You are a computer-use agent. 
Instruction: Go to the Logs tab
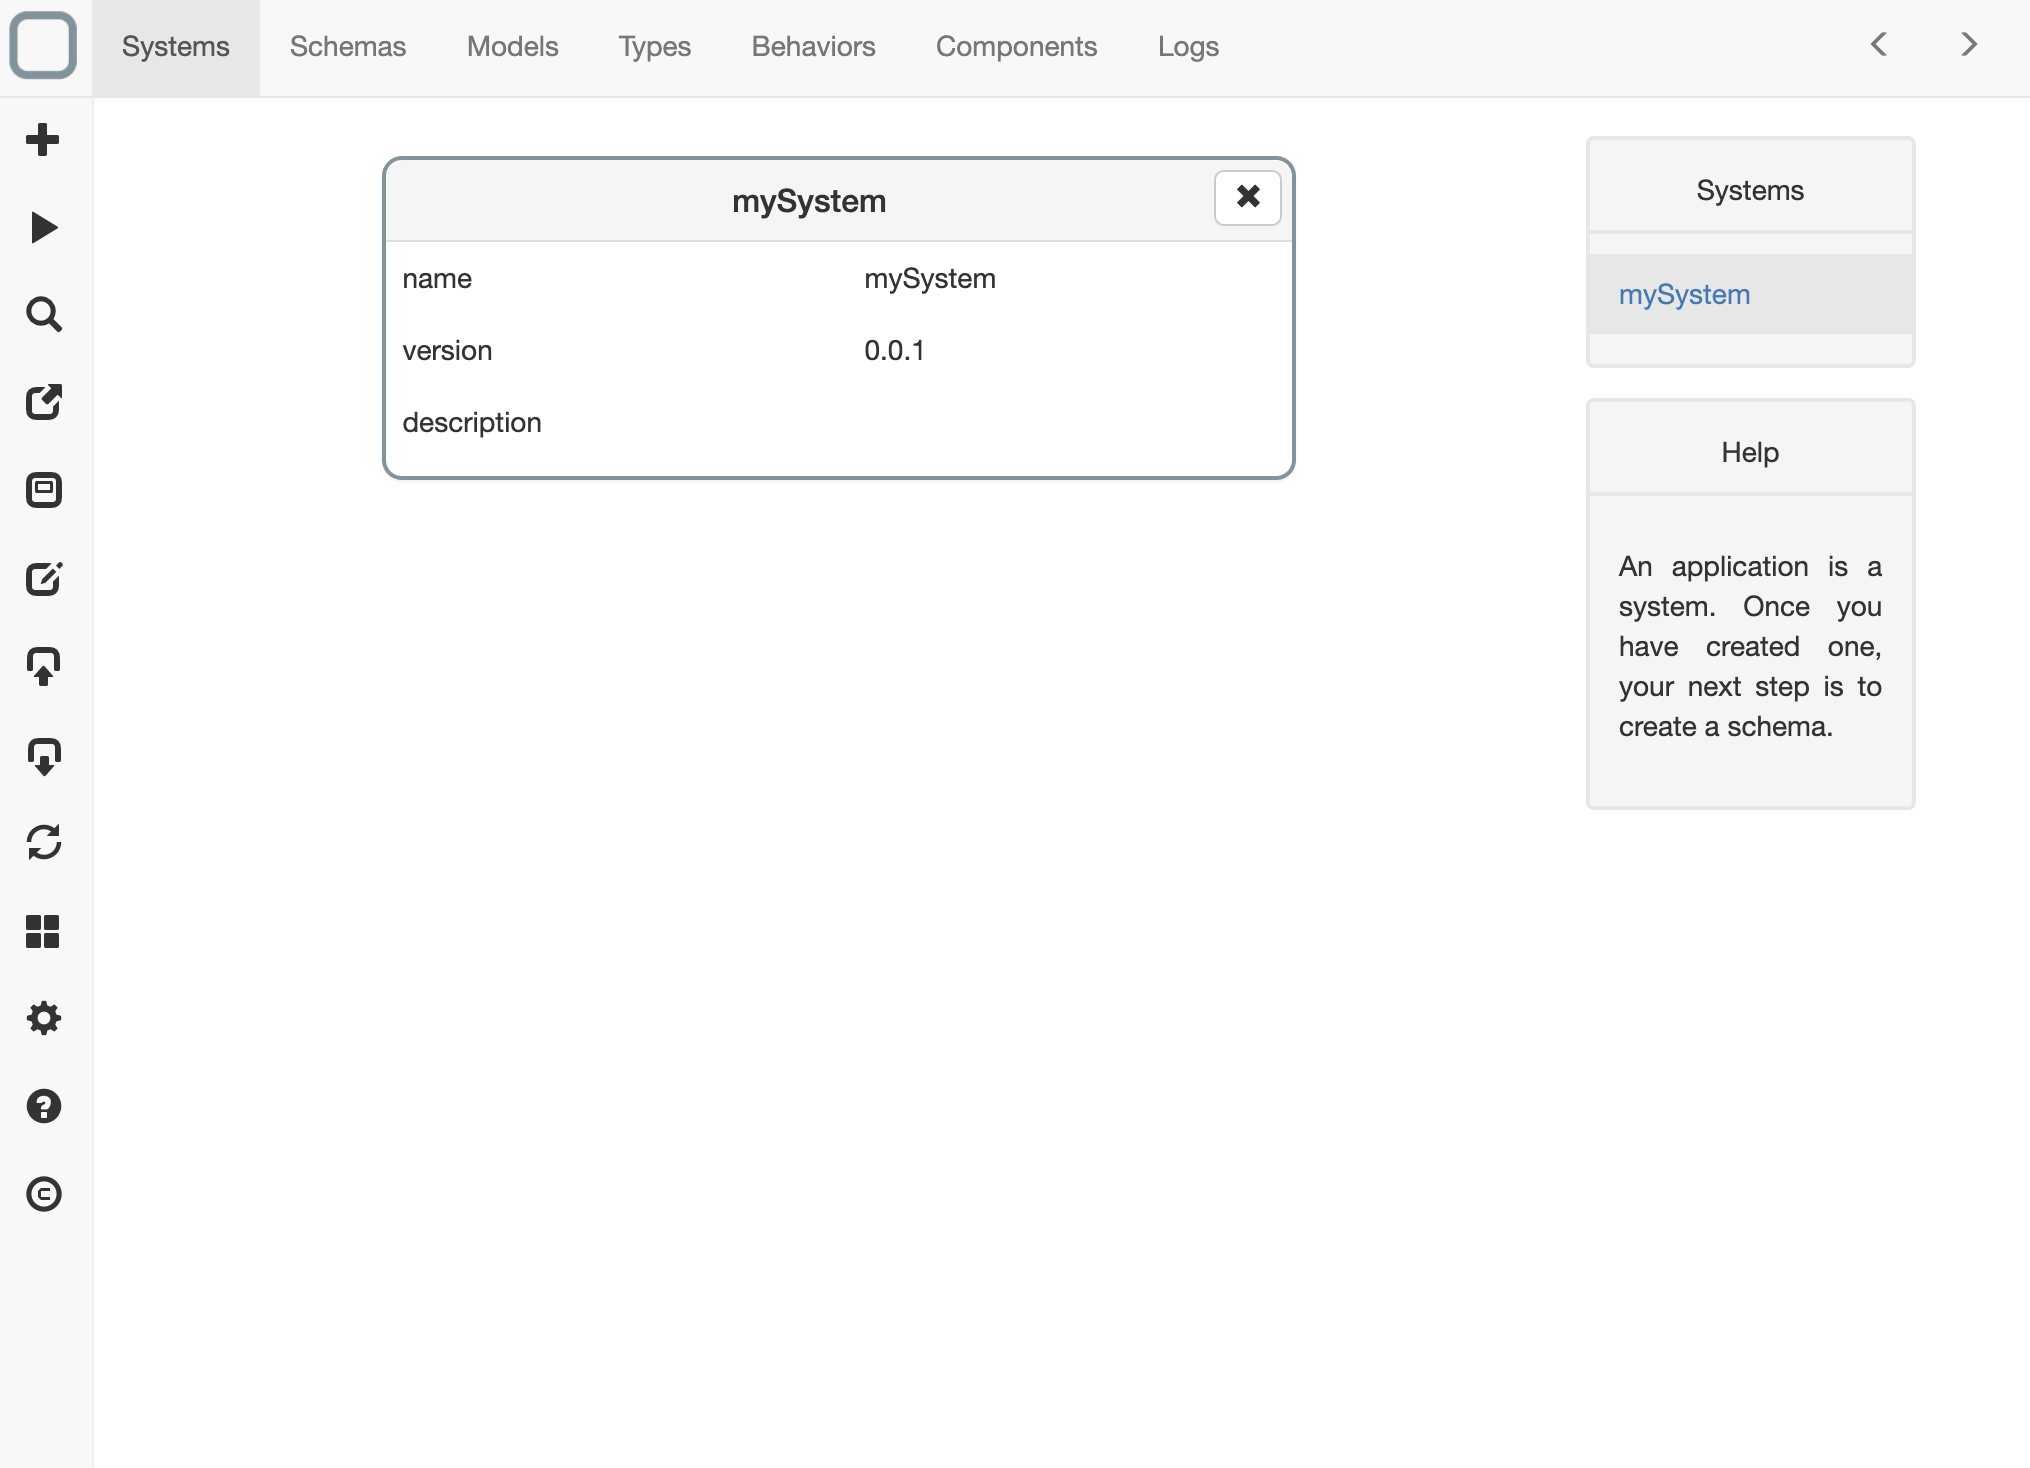tap(1187, 47)
